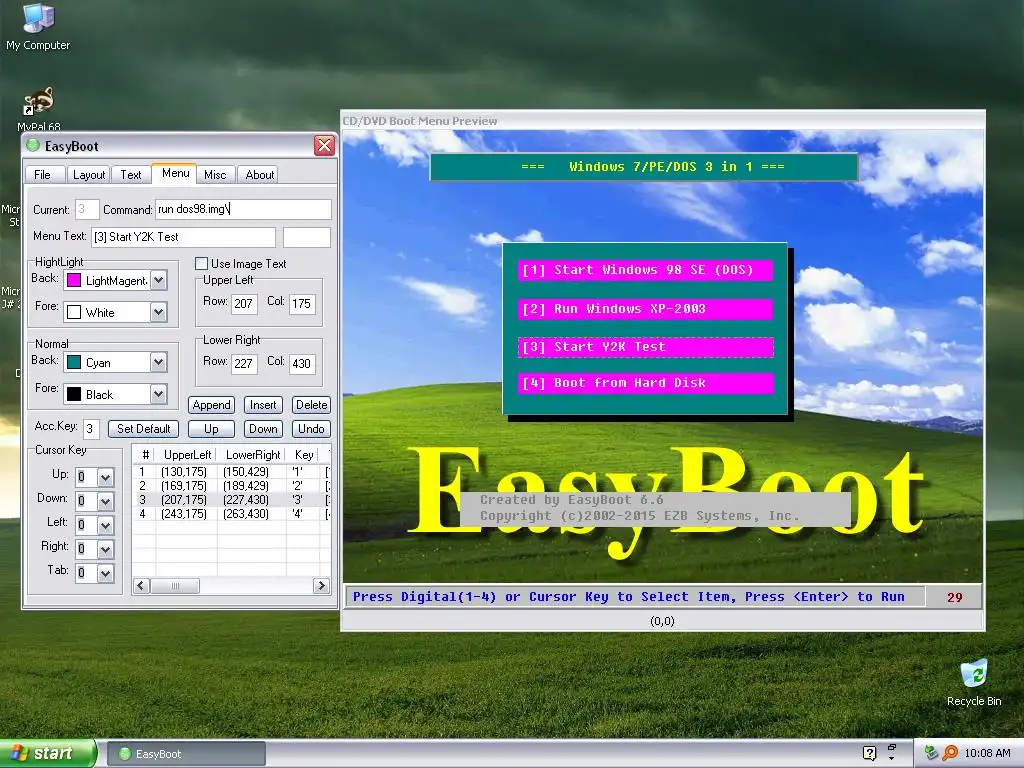
Task: Click the Lower Right Row field
Action: click(x=244, y=364)
